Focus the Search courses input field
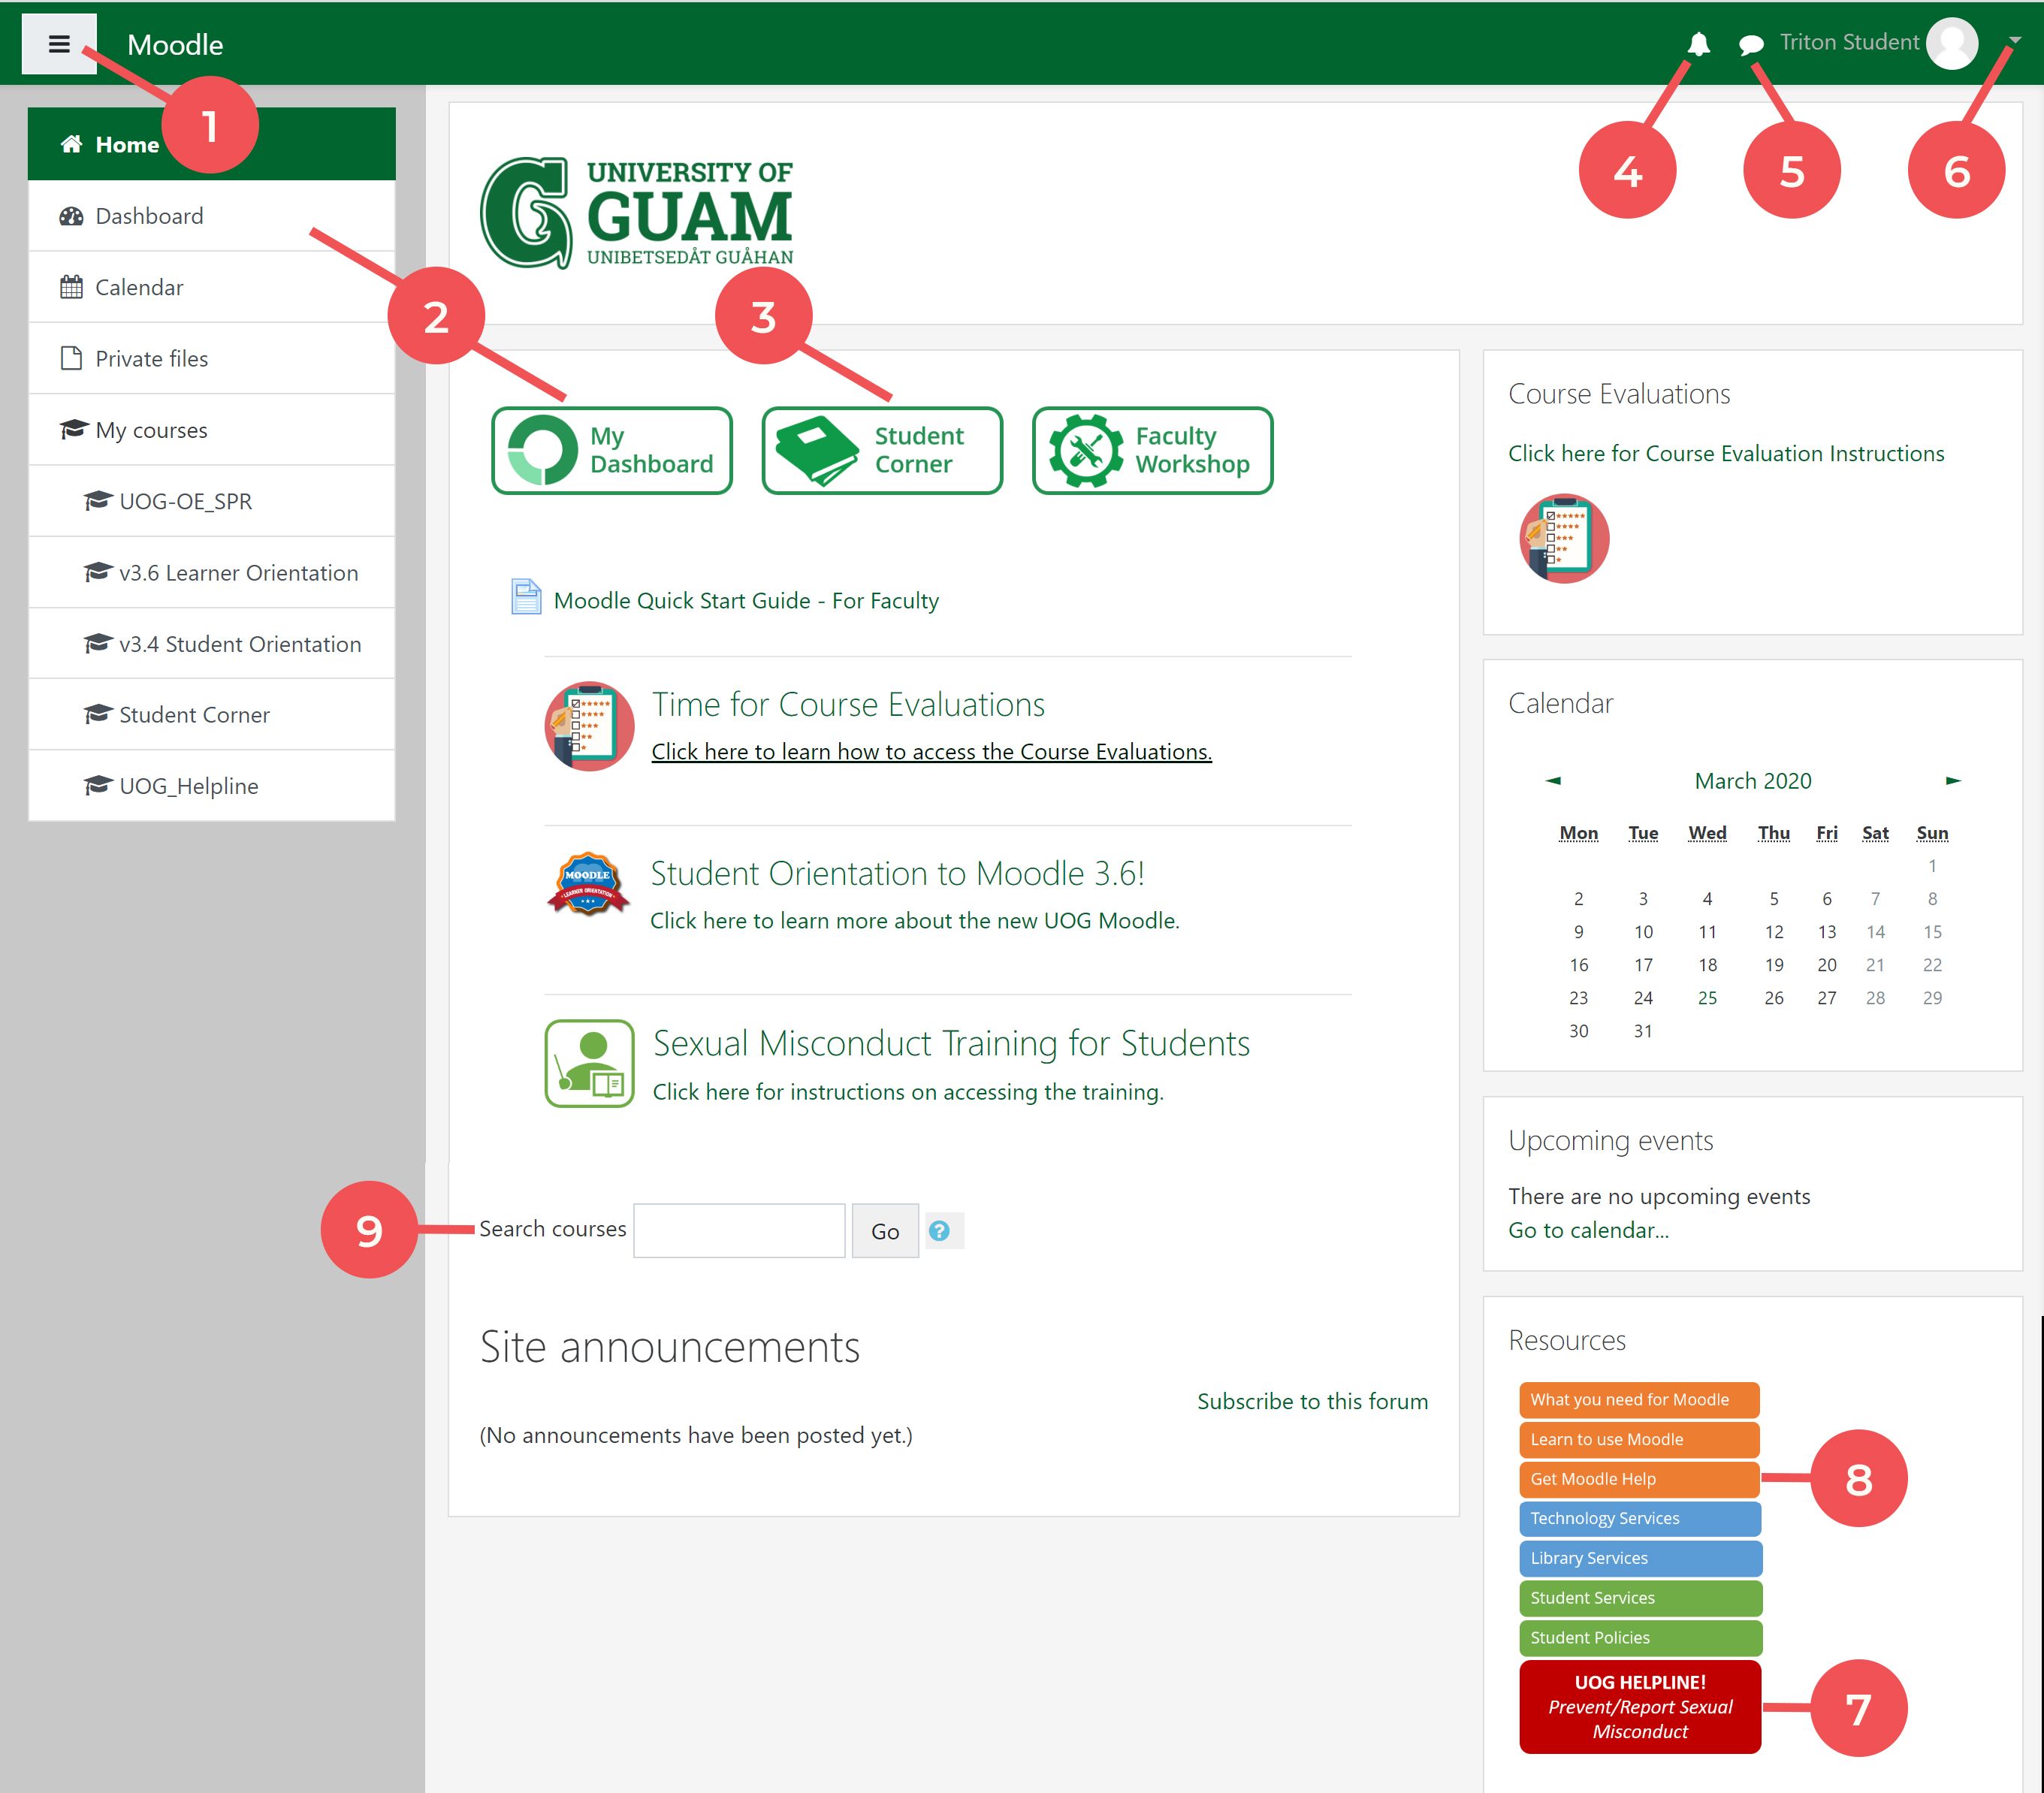 tap(739, 1230)
